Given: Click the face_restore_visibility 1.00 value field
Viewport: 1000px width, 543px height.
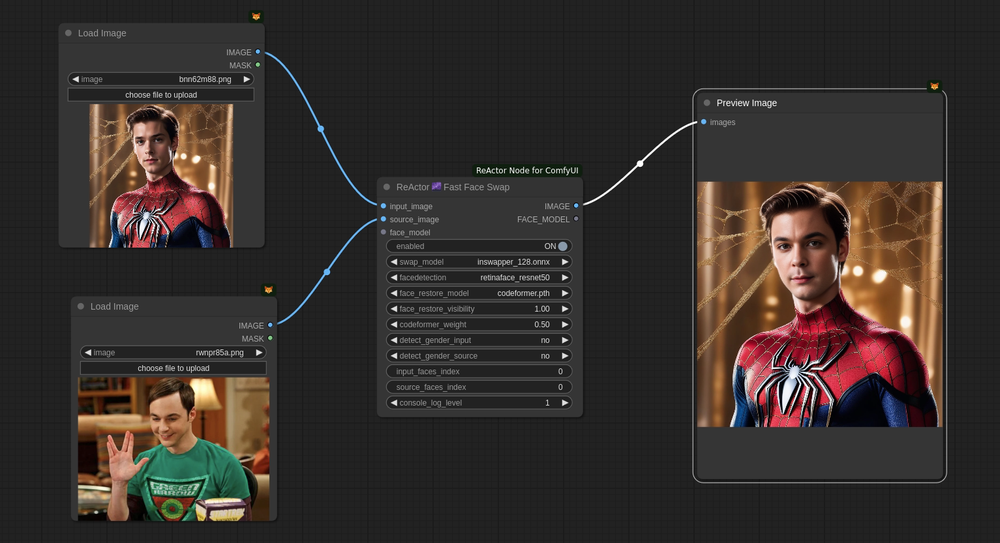Looking at the screenshot, I should 480,309.
